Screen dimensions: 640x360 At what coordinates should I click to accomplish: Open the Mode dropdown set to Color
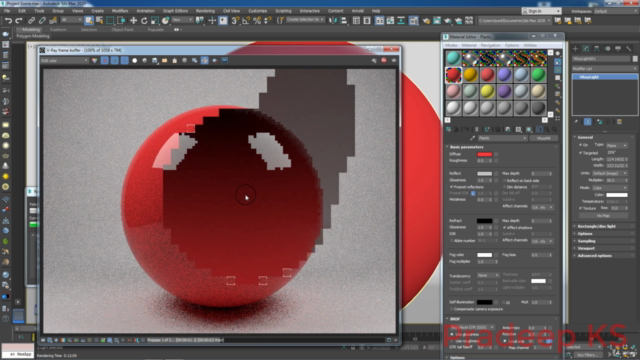coord(610,188)
